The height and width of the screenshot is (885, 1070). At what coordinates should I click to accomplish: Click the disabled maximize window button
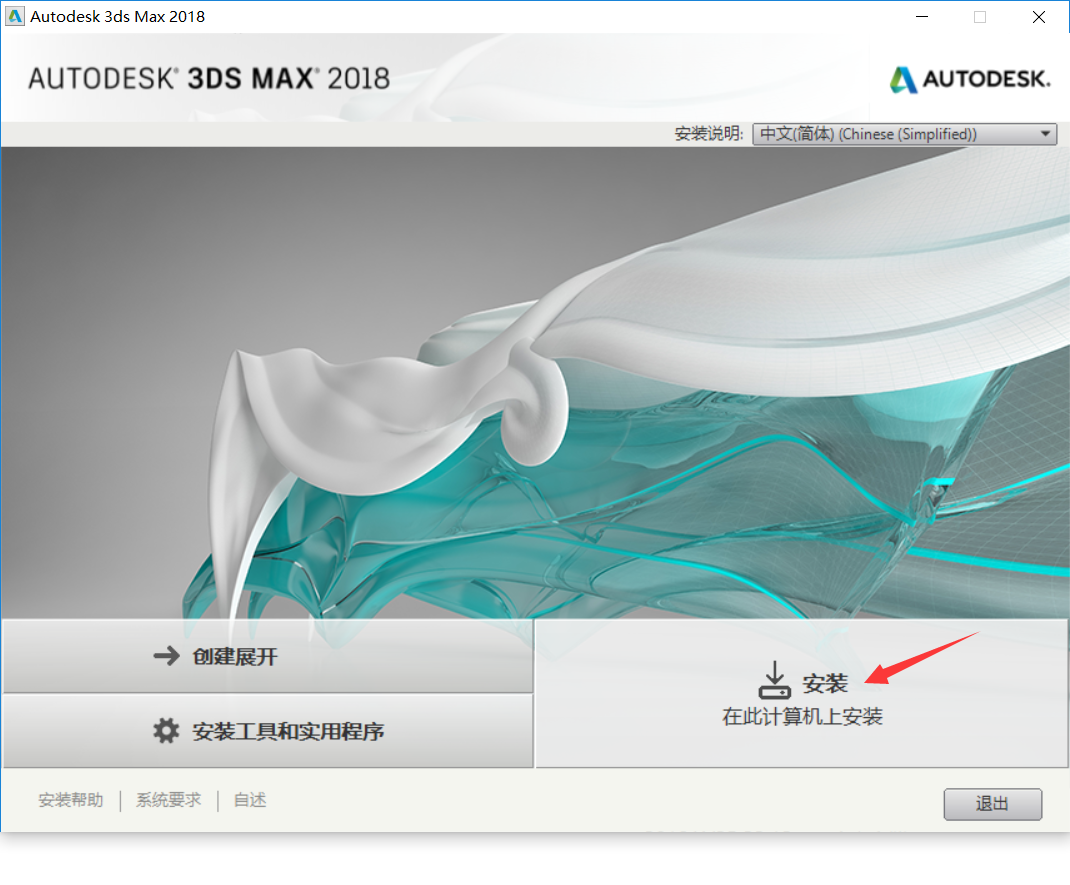tap(980, 16)
